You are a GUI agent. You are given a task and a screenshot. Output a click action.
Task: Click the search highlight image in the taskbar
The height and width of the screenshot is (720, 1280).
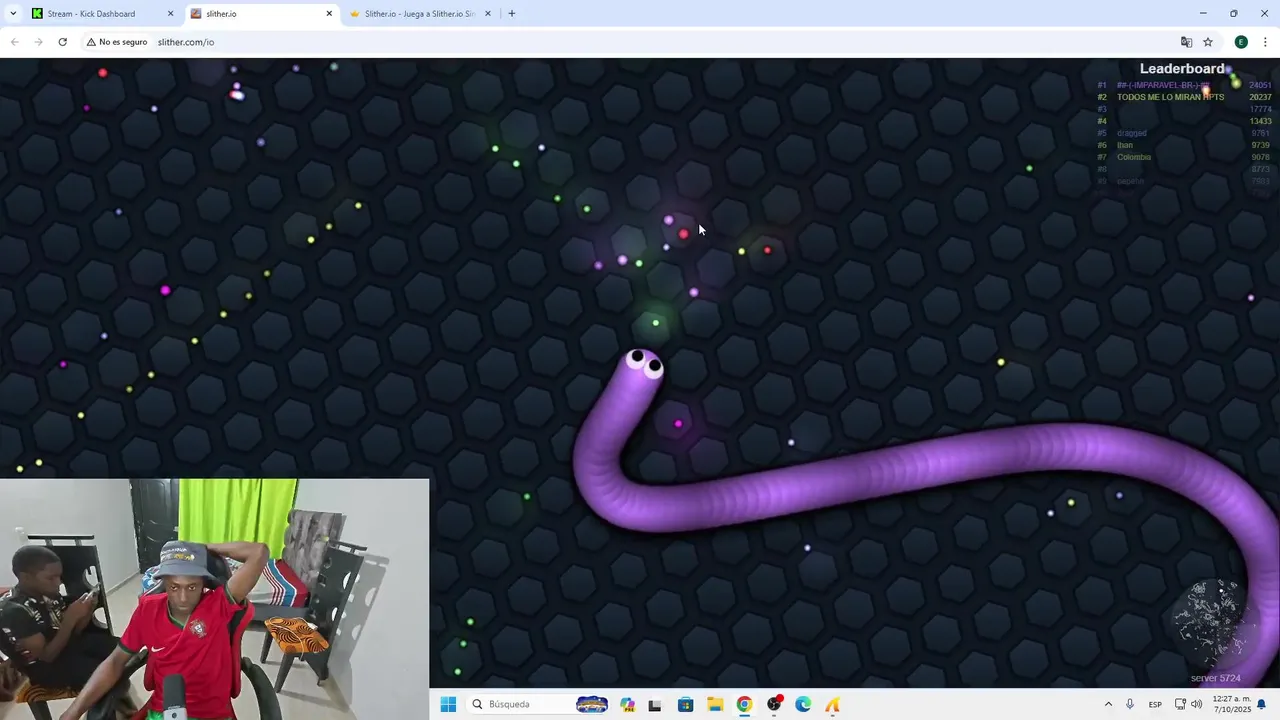tap(592, 704)
